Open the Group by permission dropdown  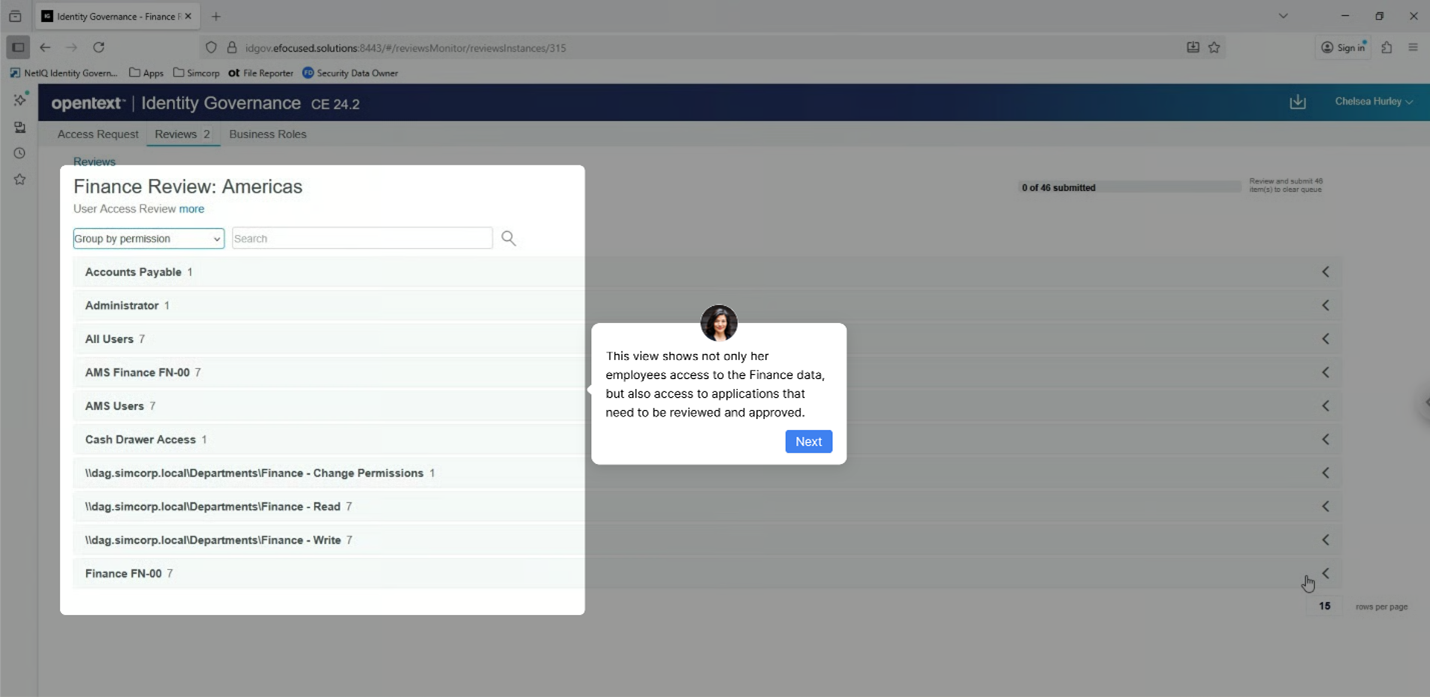click(148, 238)
